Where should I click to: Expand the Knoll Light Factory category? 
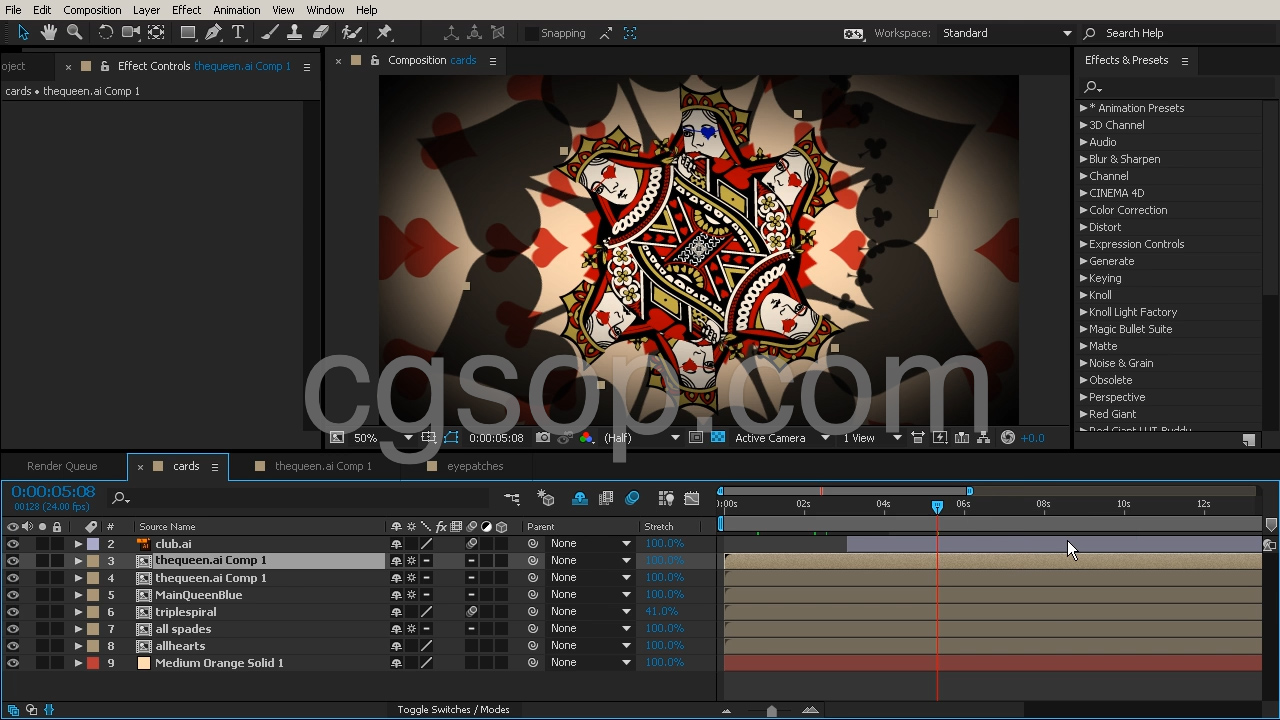pos(1083,312)
